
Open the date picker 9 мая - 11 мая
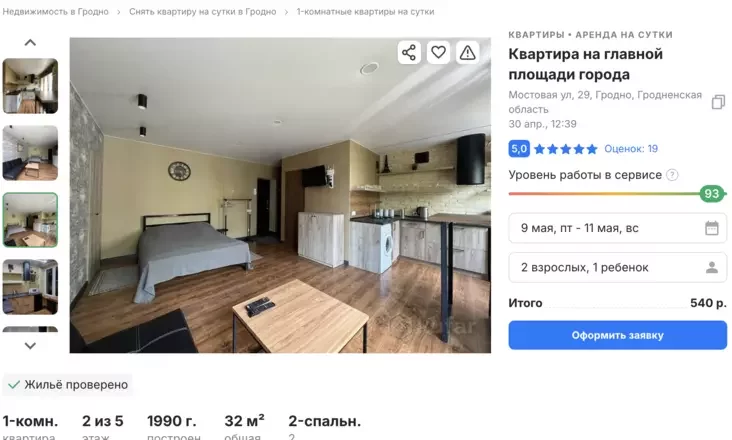tap(617, 228)
